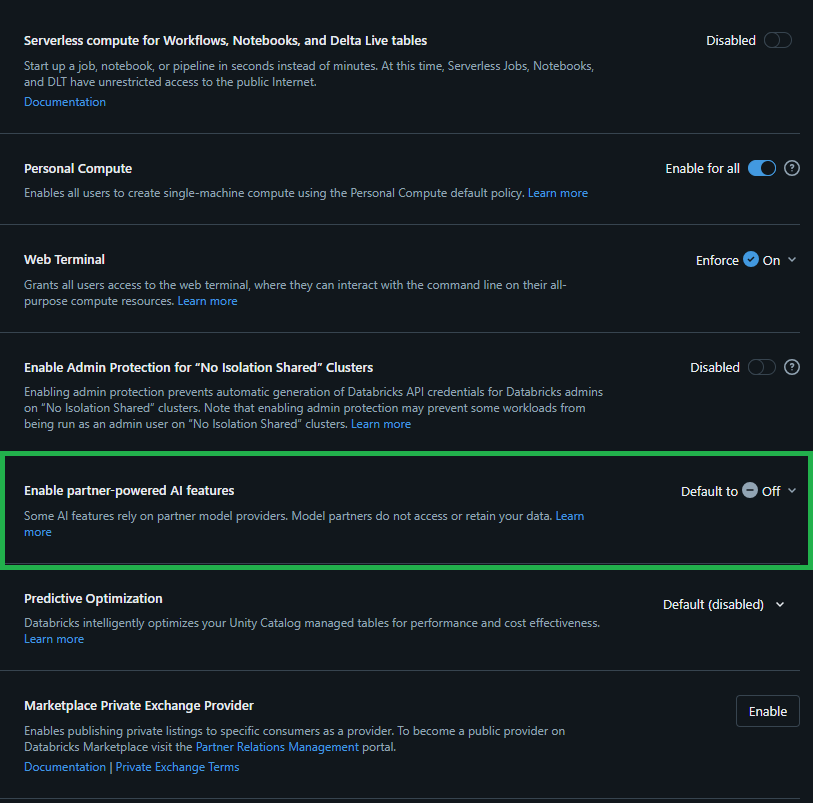
Task: Open Learn more under Predictive Optimization
Action: (x=53, y=638)
